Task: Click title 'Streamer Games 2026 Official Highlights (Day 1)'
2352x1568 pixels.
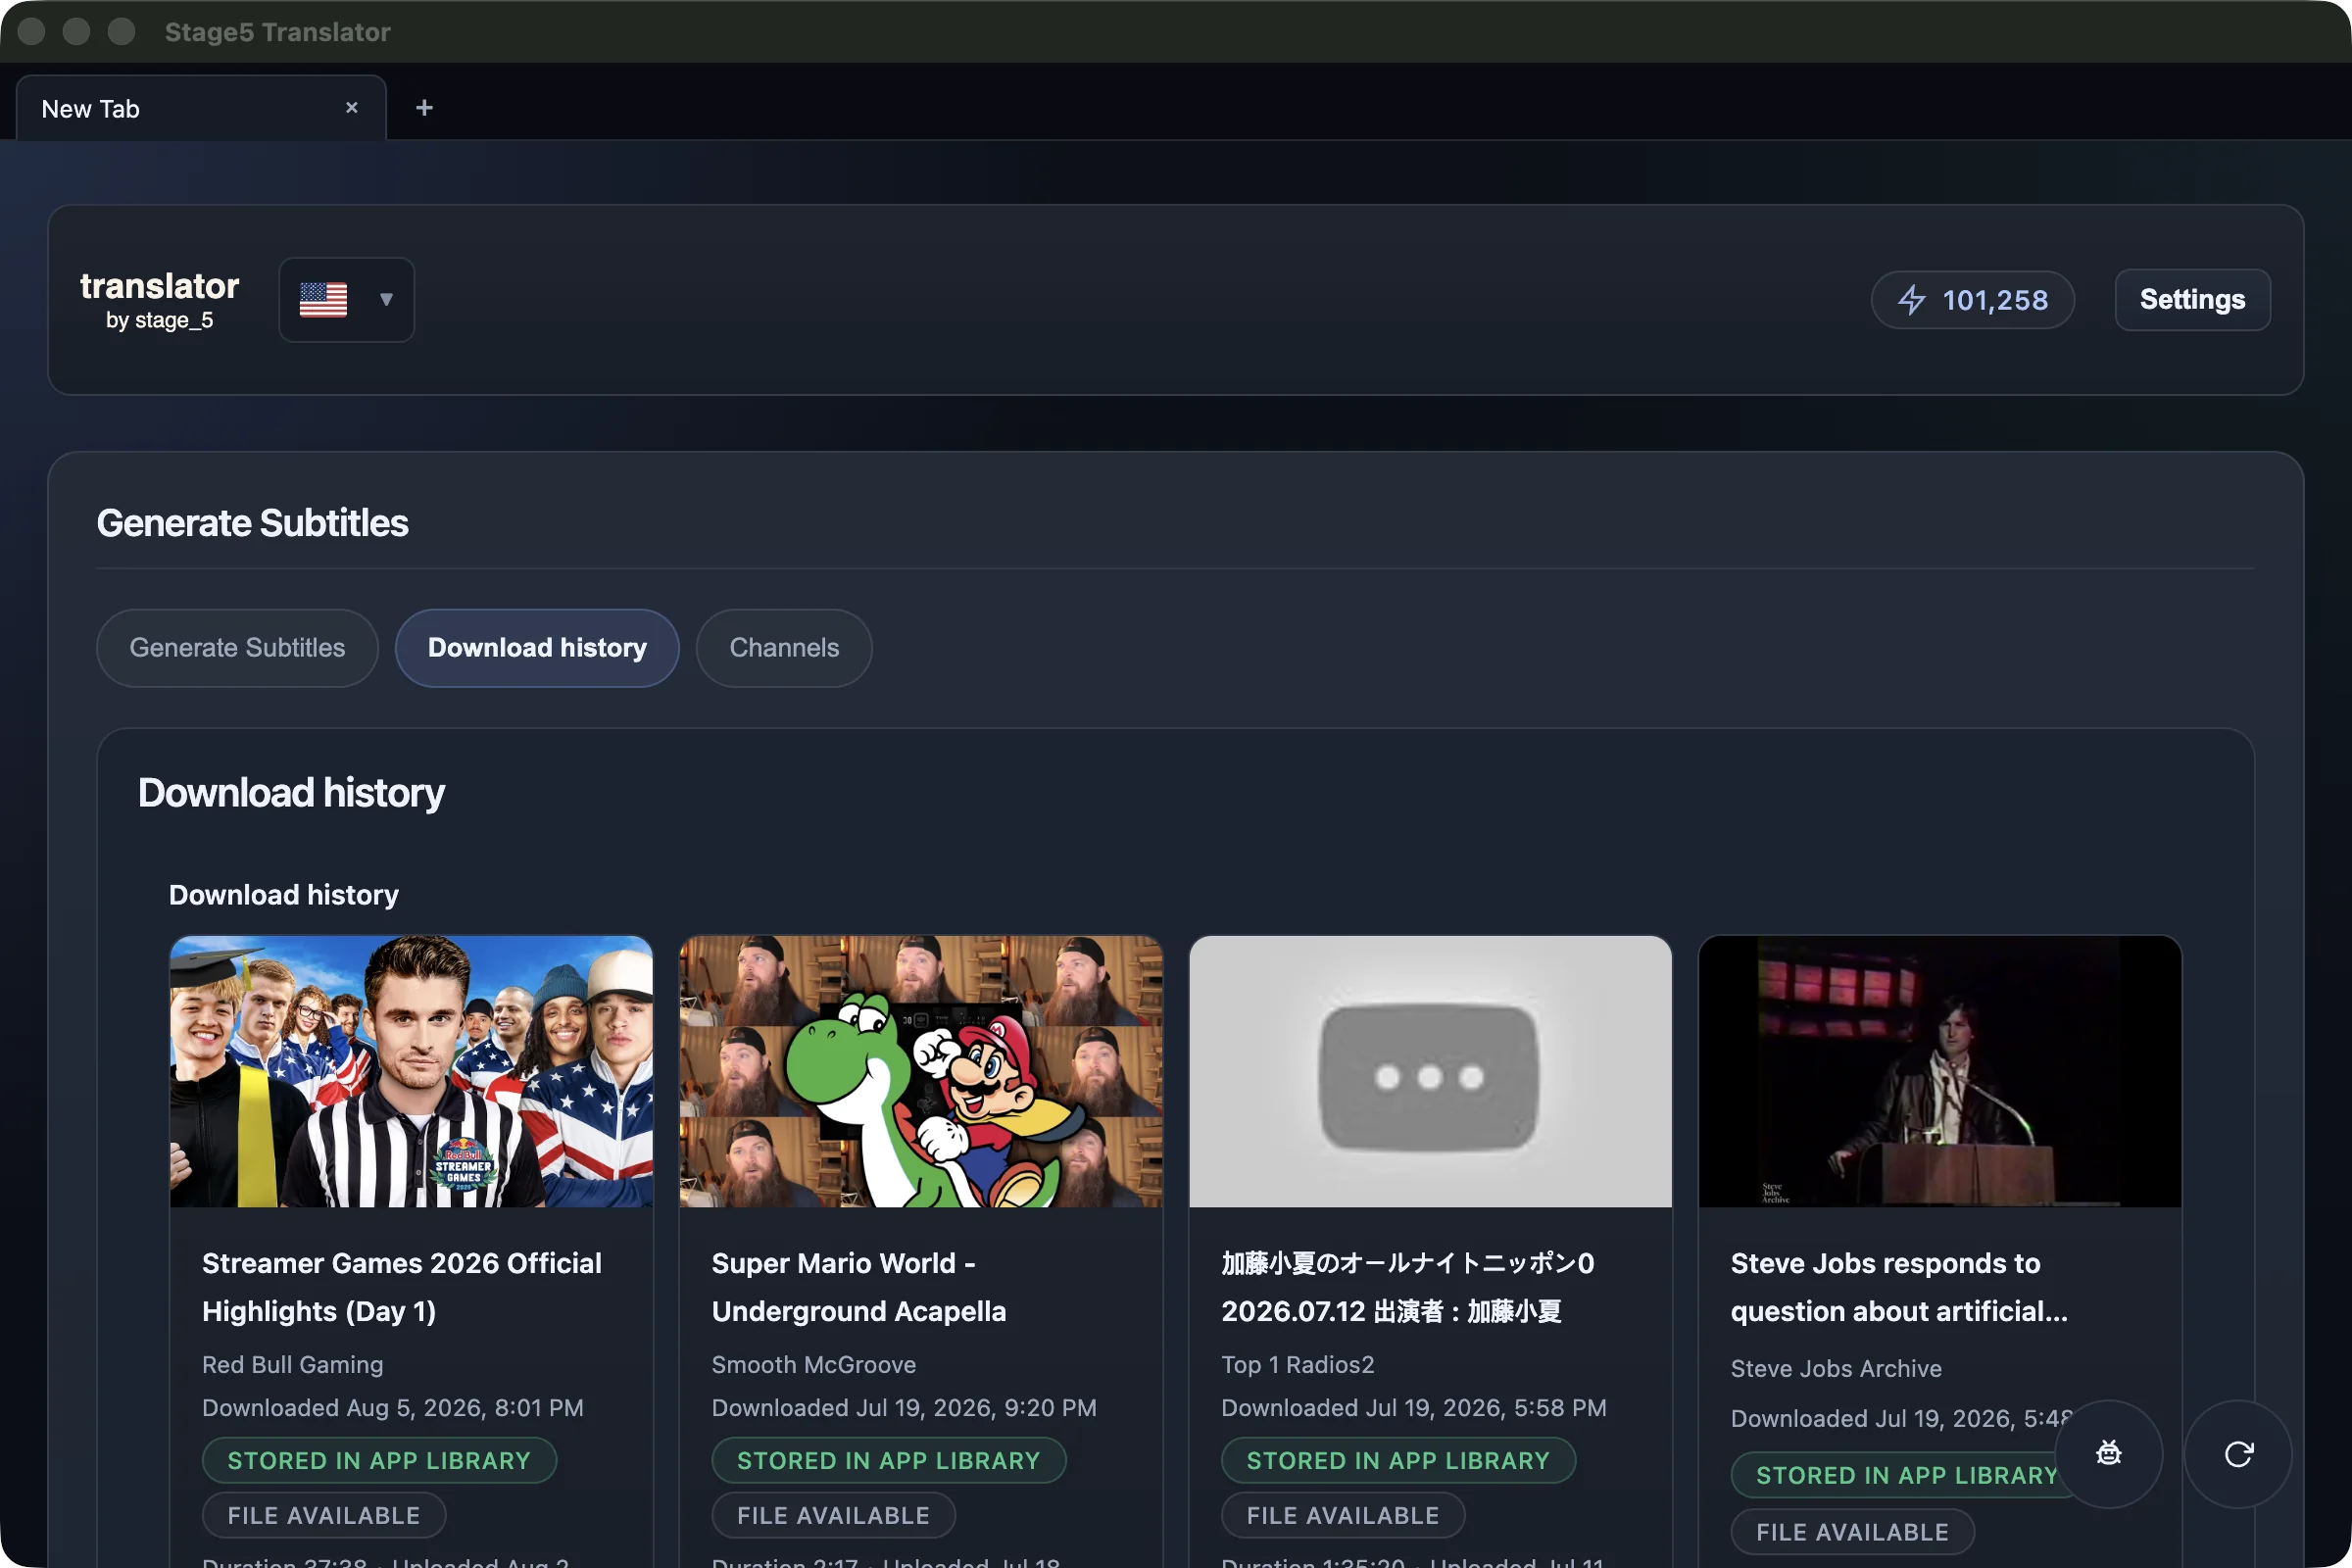Action: (x=402, y=1287)
